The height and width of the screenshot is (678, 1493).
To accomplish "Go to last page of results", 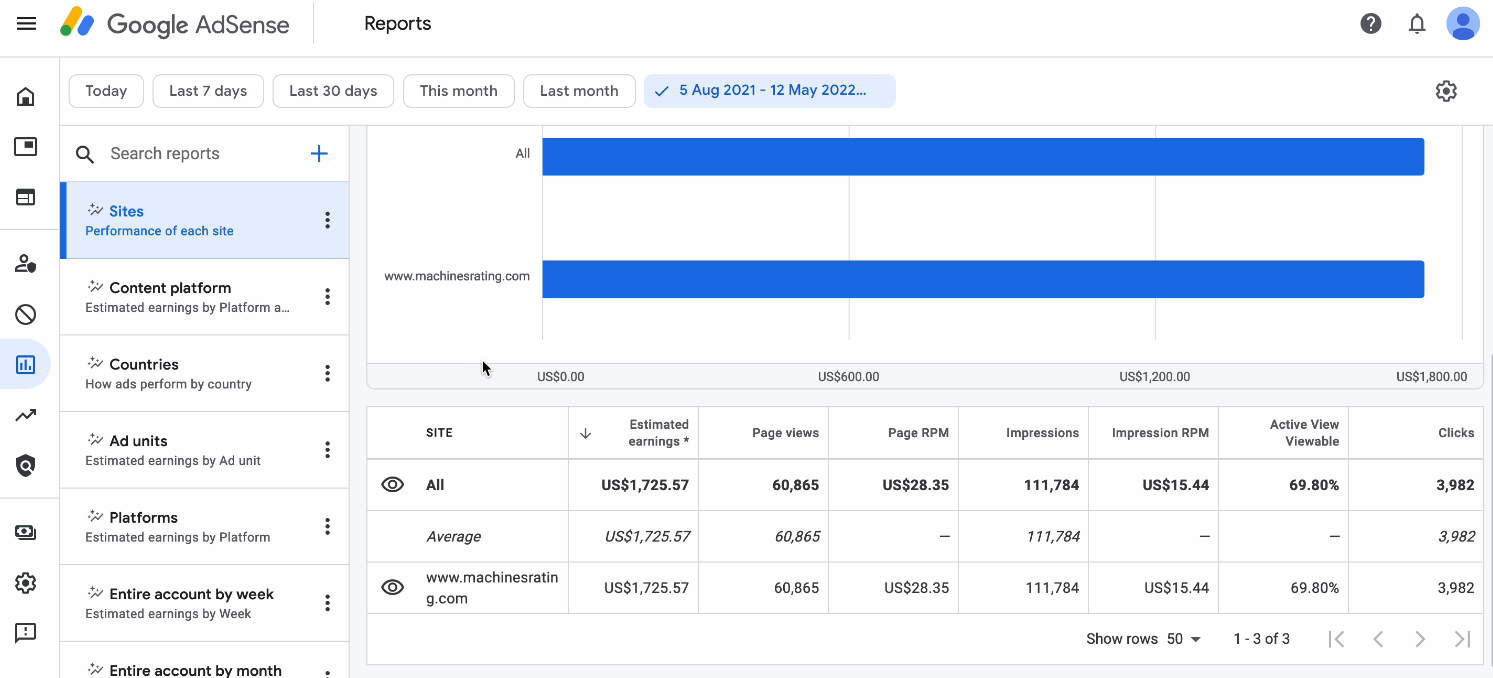I will [x=1462, y=639].
